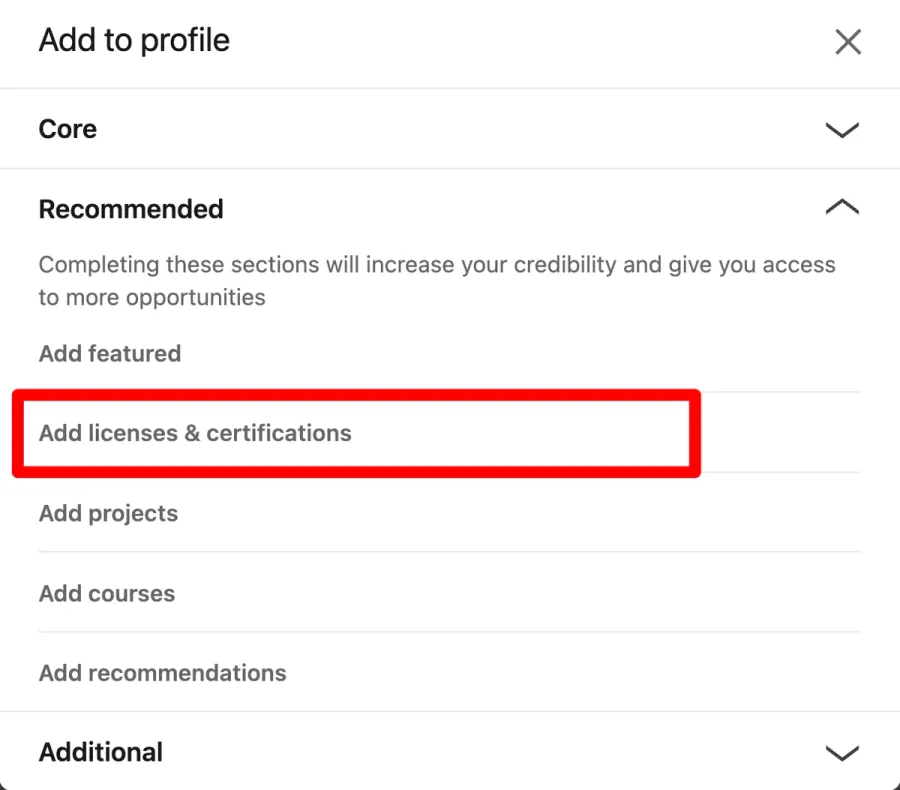Click the Core section header
This screenshot has width=900, height=790.
tap(67, 129)
